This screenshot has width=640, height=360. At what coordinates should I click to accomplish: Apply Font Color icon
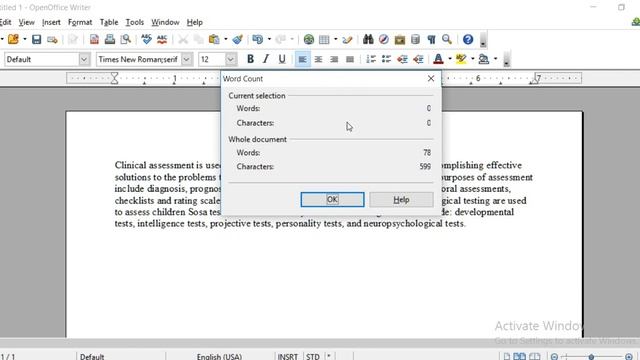point(438,59)
